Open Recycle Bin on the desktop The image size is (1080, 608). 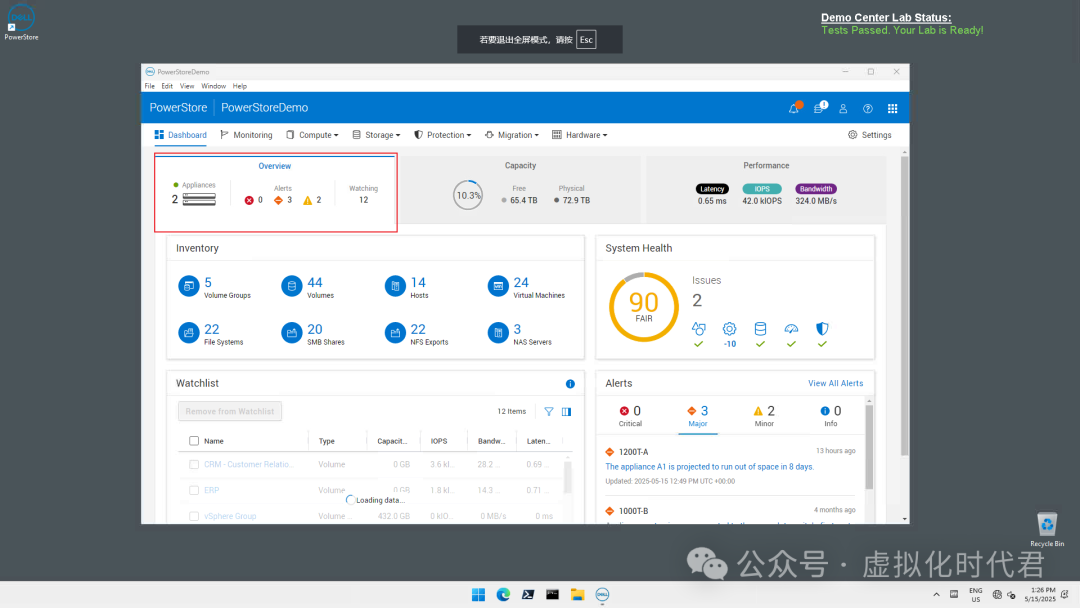[1047, 530]
